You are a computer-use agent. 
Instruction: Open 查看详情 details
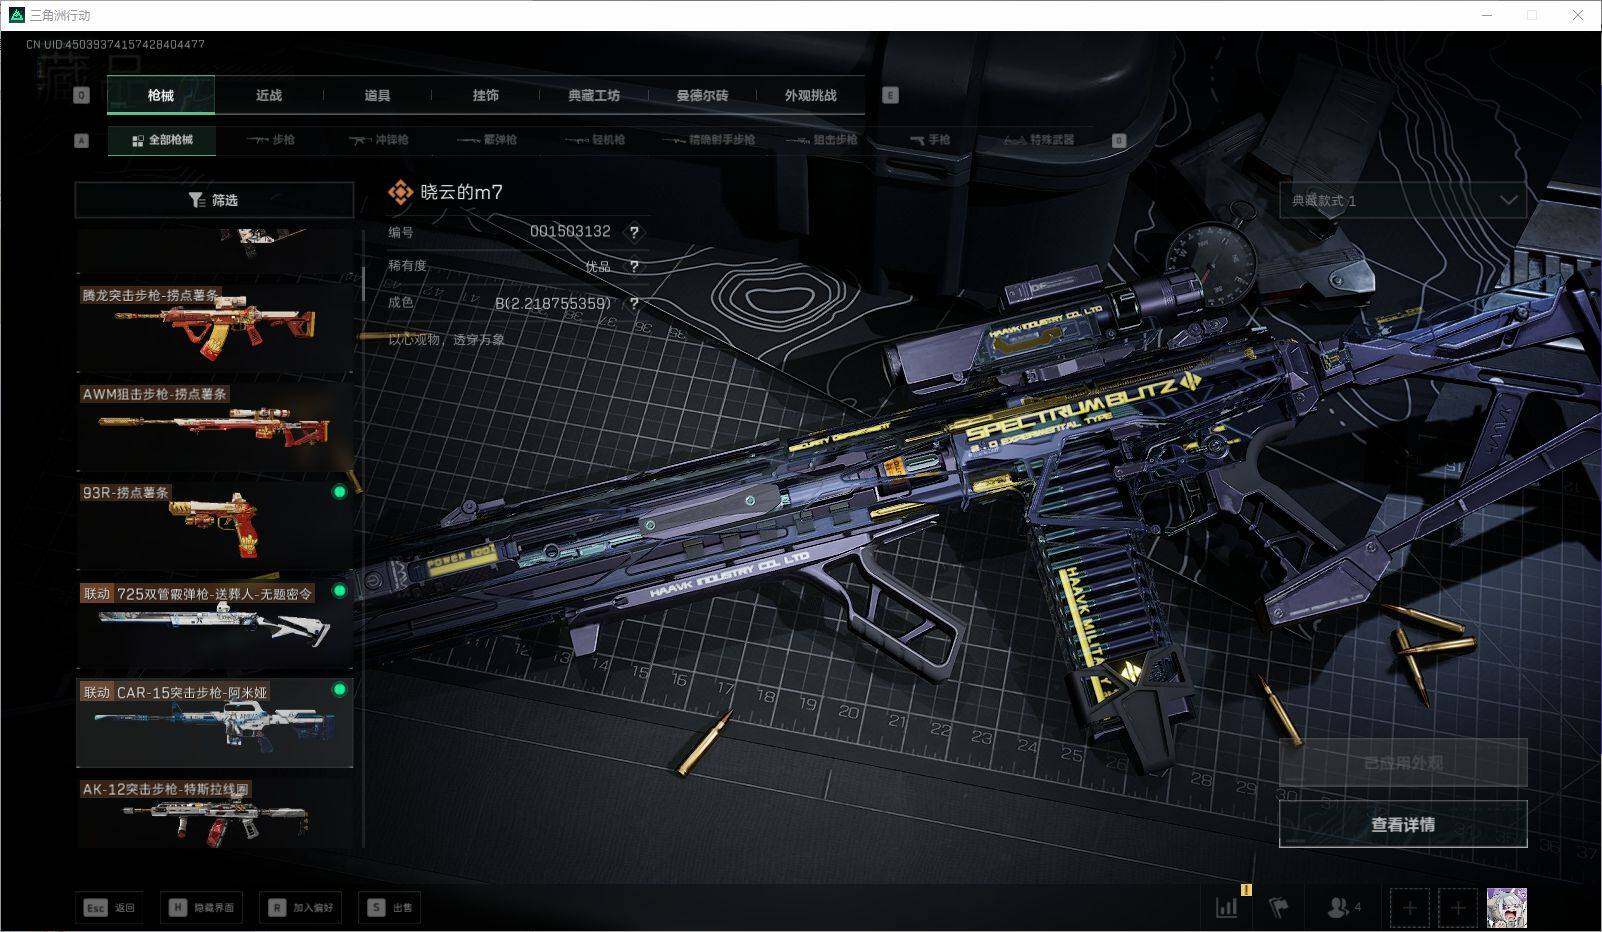pyautogui.click(x=1403, y=824)
